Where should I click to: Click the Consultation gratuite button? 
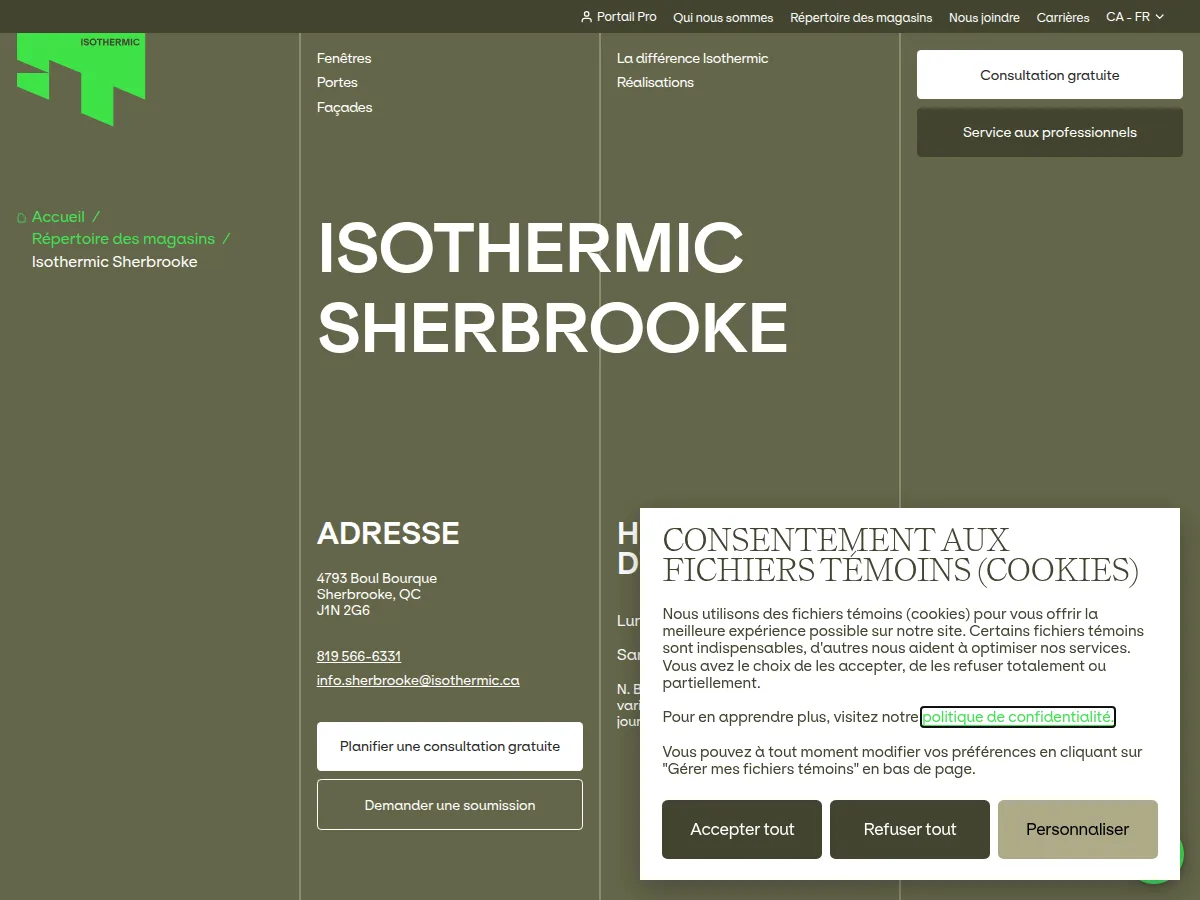pyautogui.click(x=1050, y=75)
